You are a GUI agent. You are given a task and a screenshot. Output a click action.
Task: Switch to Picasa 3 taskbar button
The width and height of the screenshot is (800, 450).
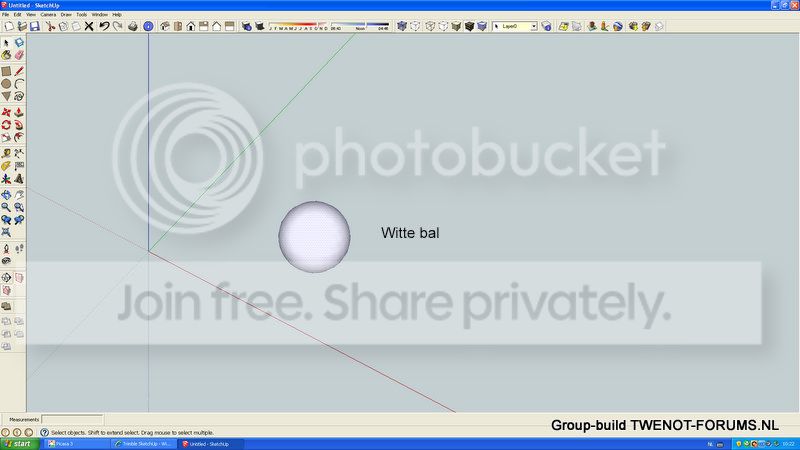(77, 444)
